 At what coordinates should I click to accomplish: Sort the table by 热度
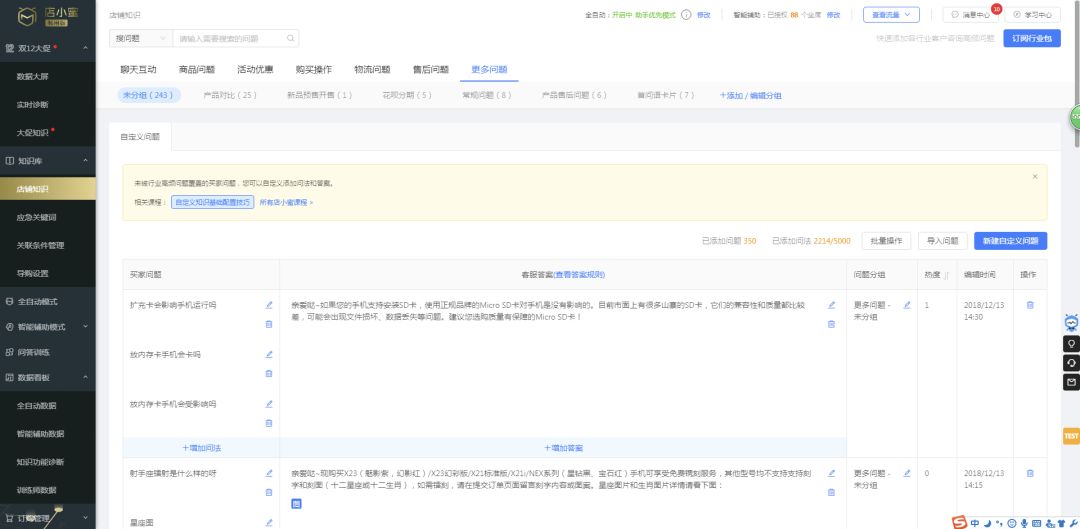pos(945,274)
